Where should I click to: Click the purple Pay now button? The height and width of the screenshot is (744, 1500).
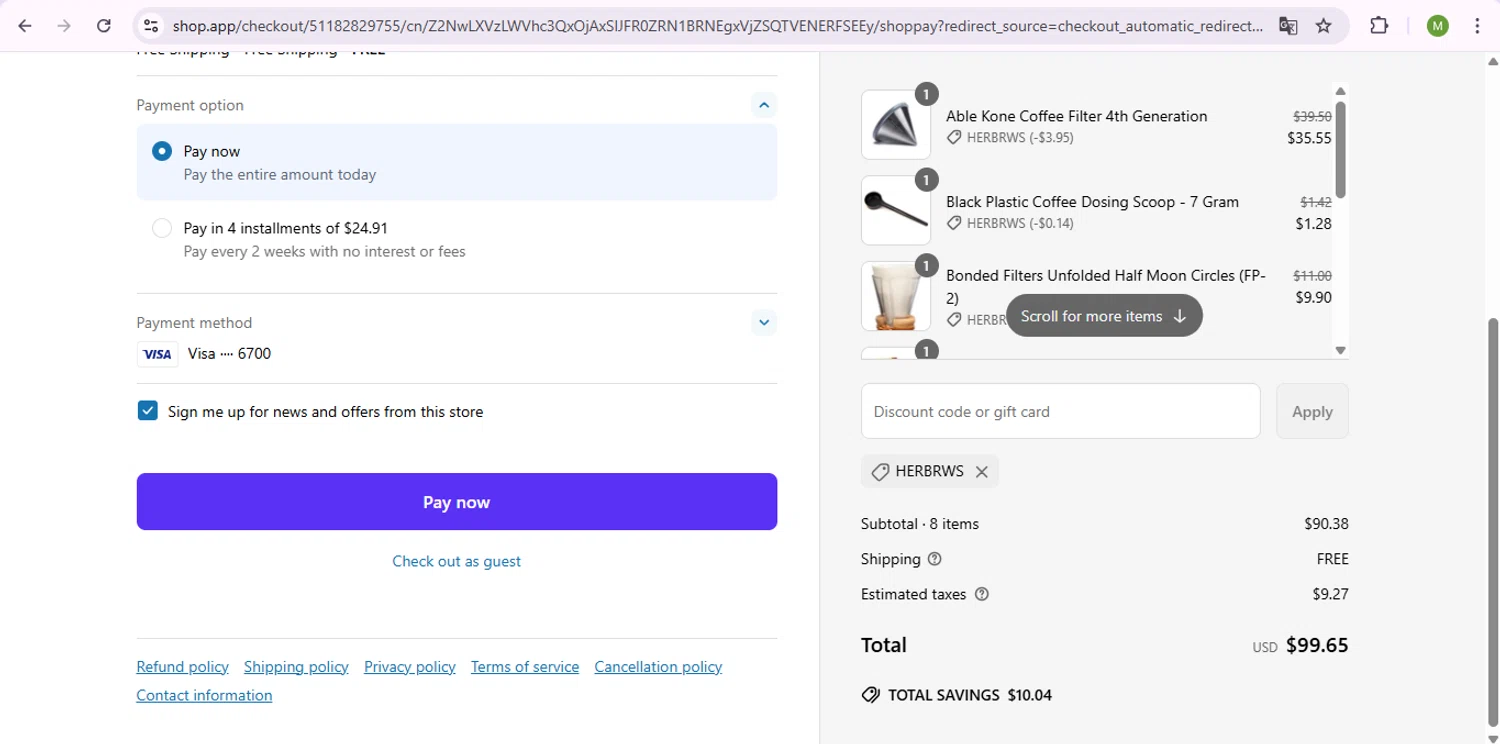457,502
